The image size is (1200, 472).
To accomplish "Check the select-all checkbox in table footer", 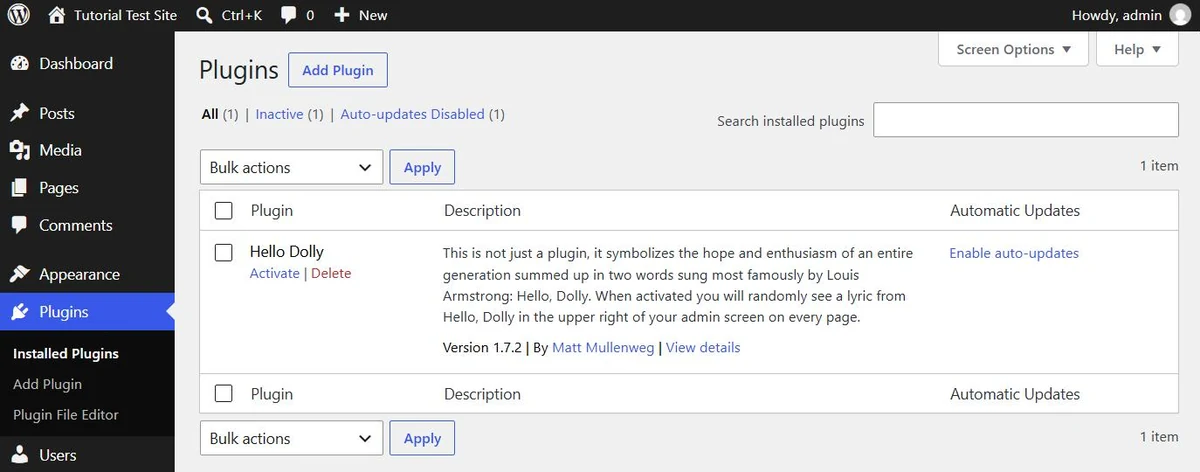I will coord(224,393).
